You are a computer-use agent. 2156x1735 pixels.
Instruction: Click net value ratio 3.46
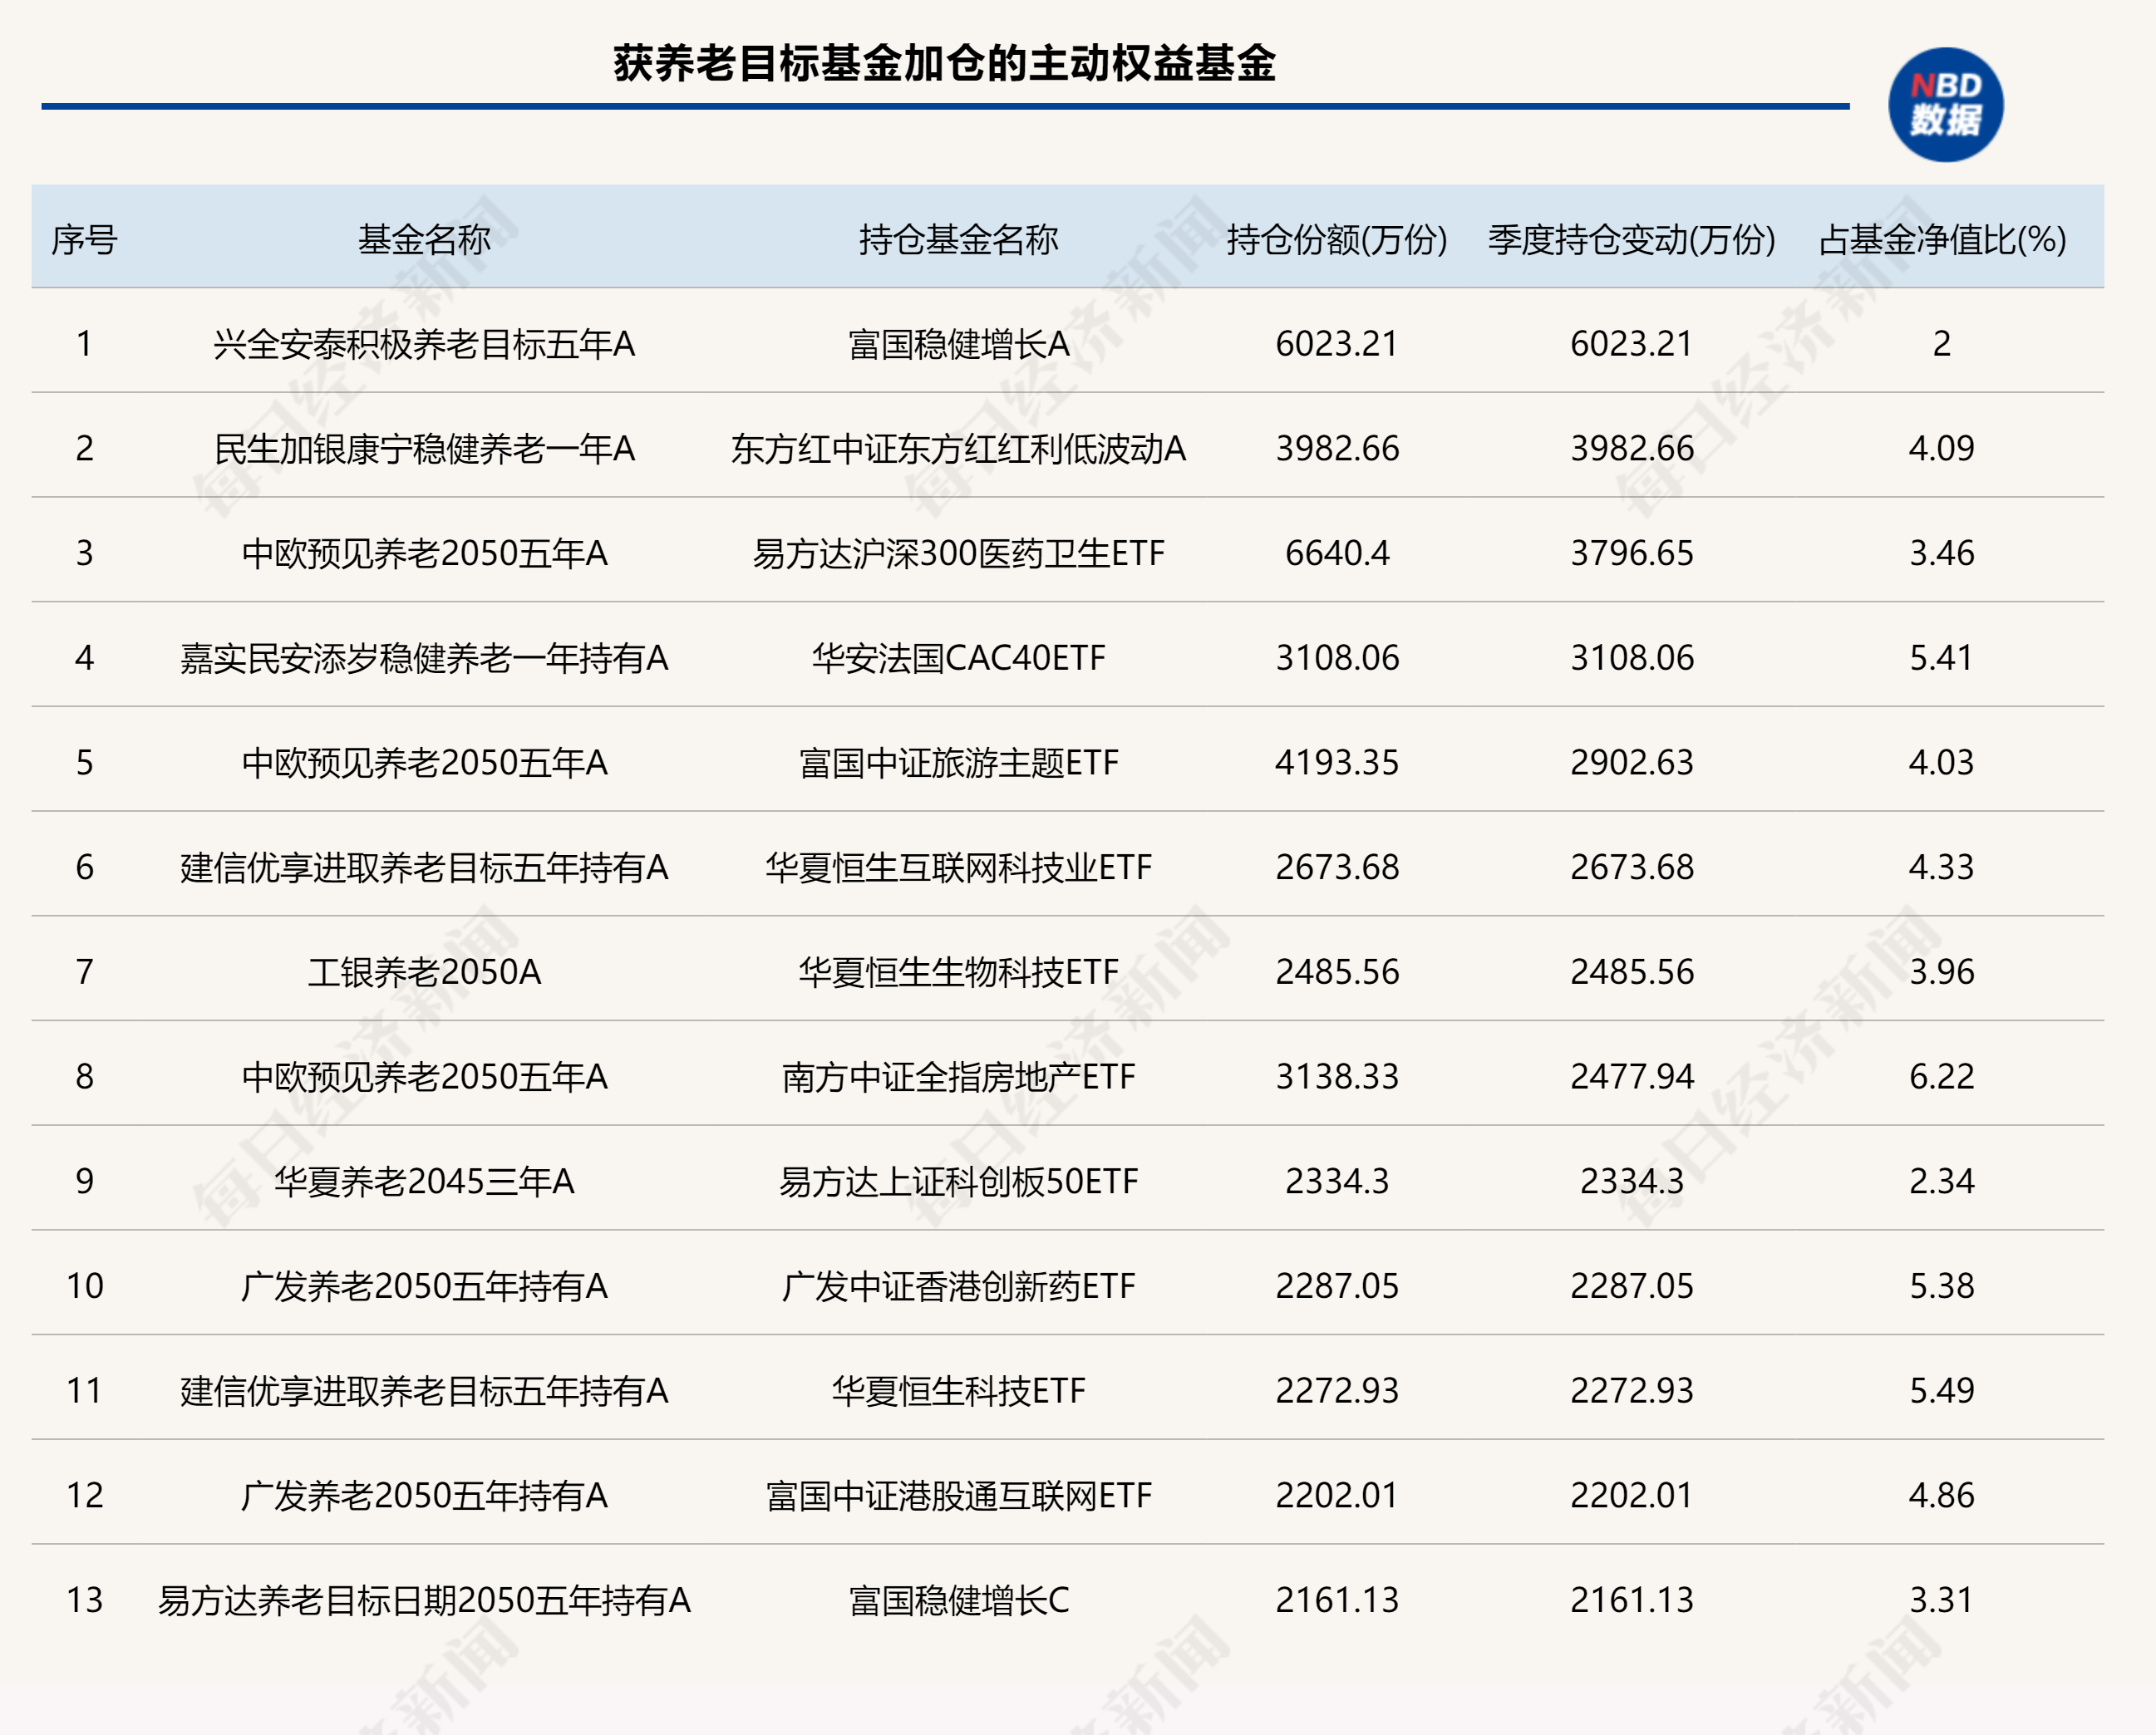pos(1942,553)
